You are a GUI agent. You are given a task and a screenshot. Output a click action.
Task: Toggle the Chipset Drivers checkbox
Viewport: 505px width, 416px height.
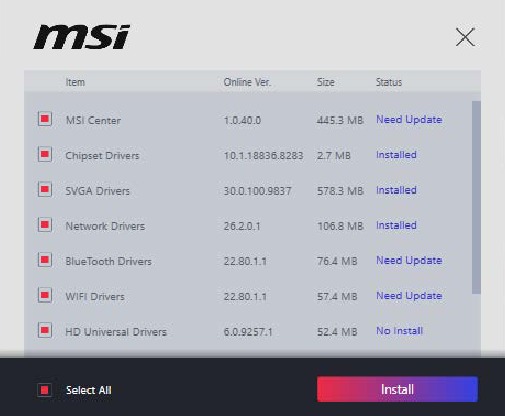[x=45, y=155]
